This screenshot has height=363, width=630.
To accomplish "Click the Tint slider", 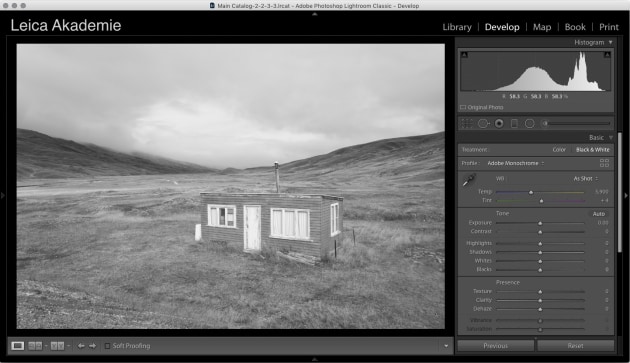I will click(540, 201).
